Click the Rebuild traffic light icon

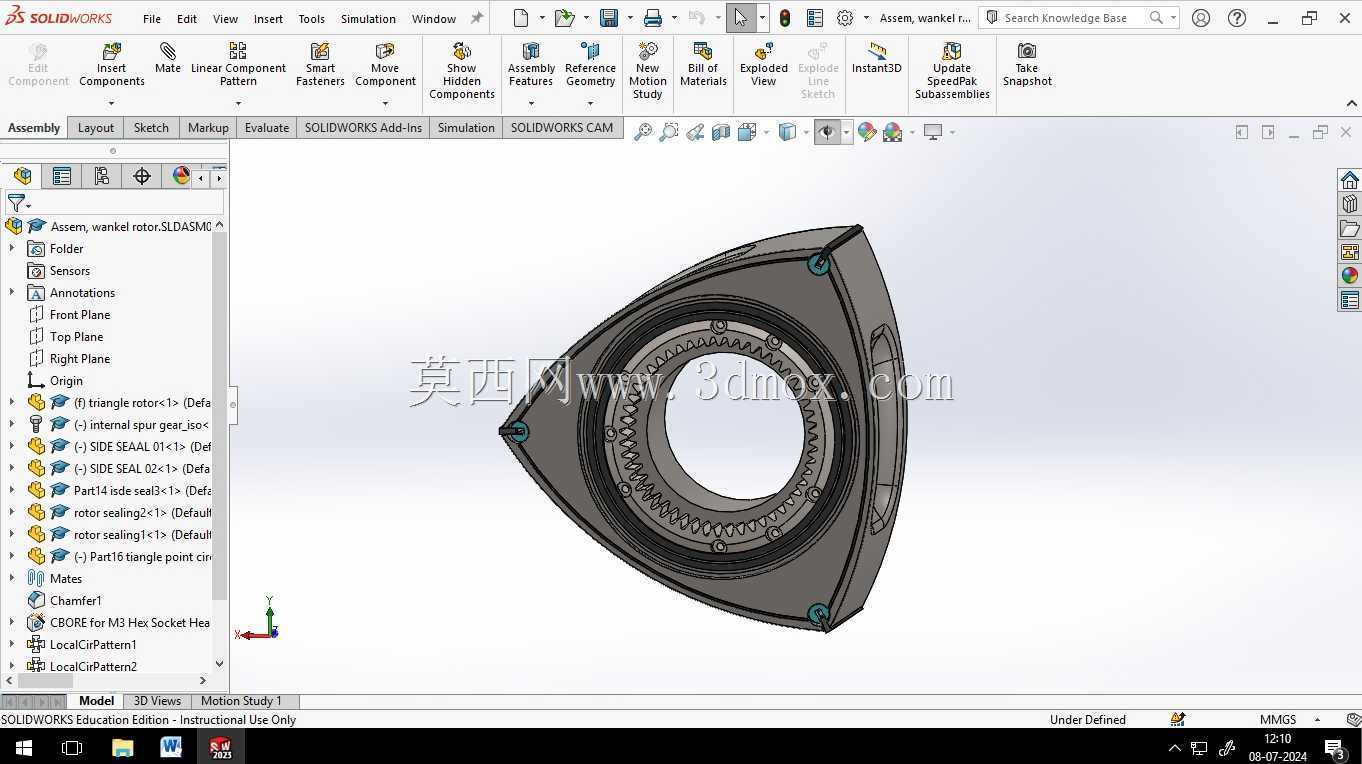click(786, 18)
